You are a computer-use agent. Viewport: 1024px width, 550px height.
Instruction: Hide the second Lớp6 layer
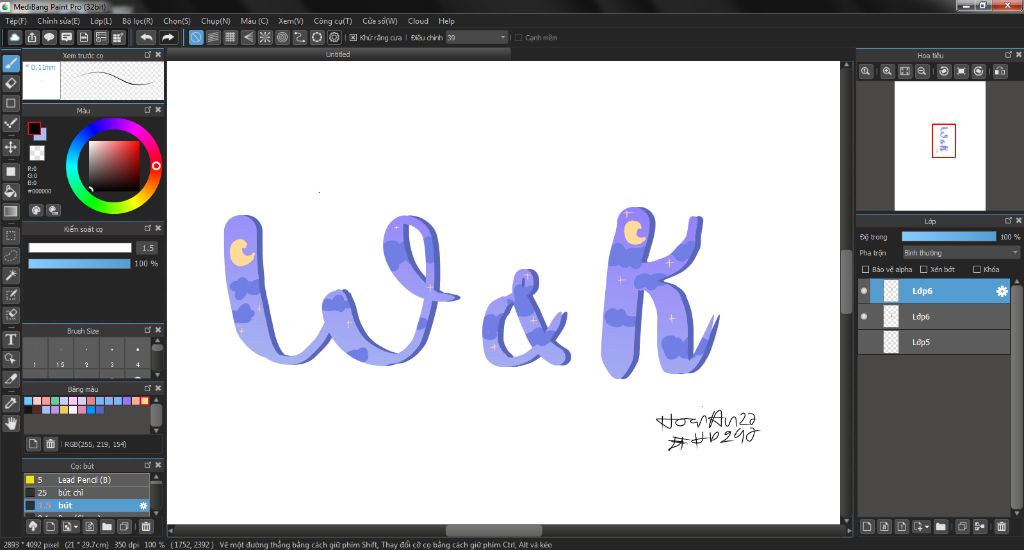[x=864, y=317]
